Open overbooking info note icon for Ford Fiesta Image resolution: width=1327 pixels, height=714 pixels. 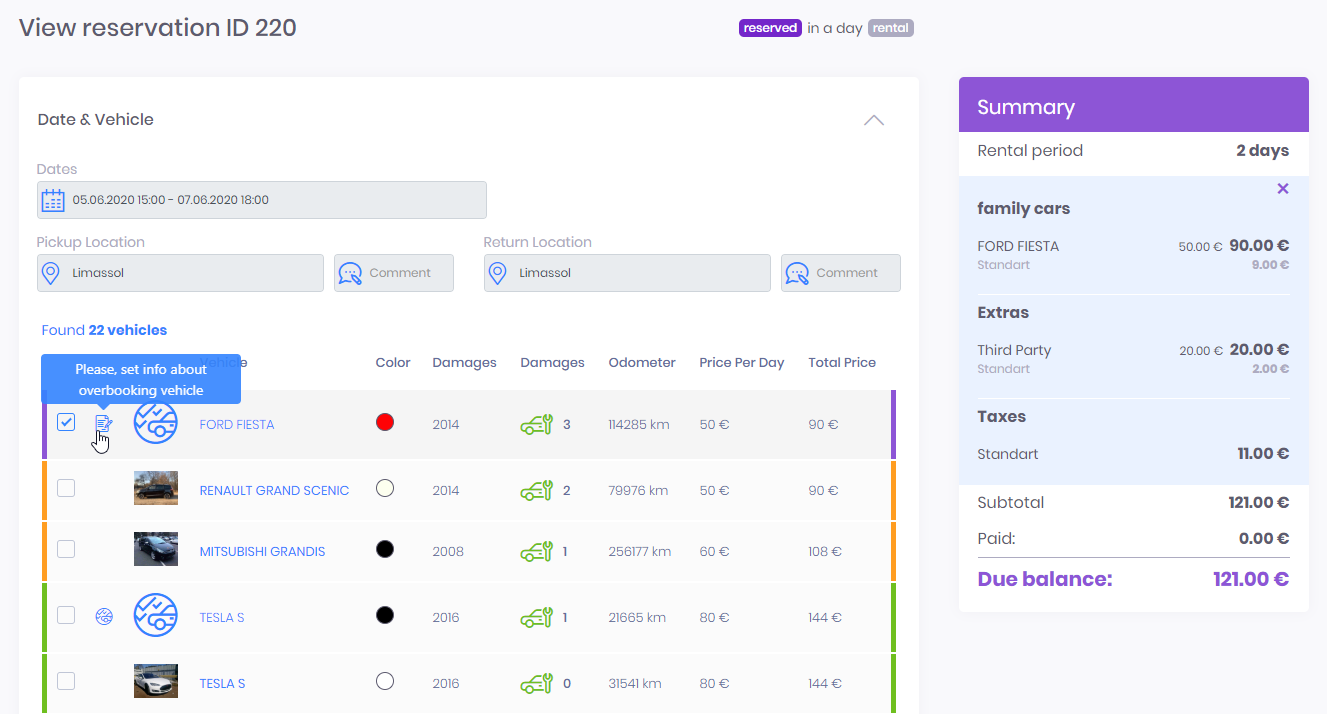104,424
